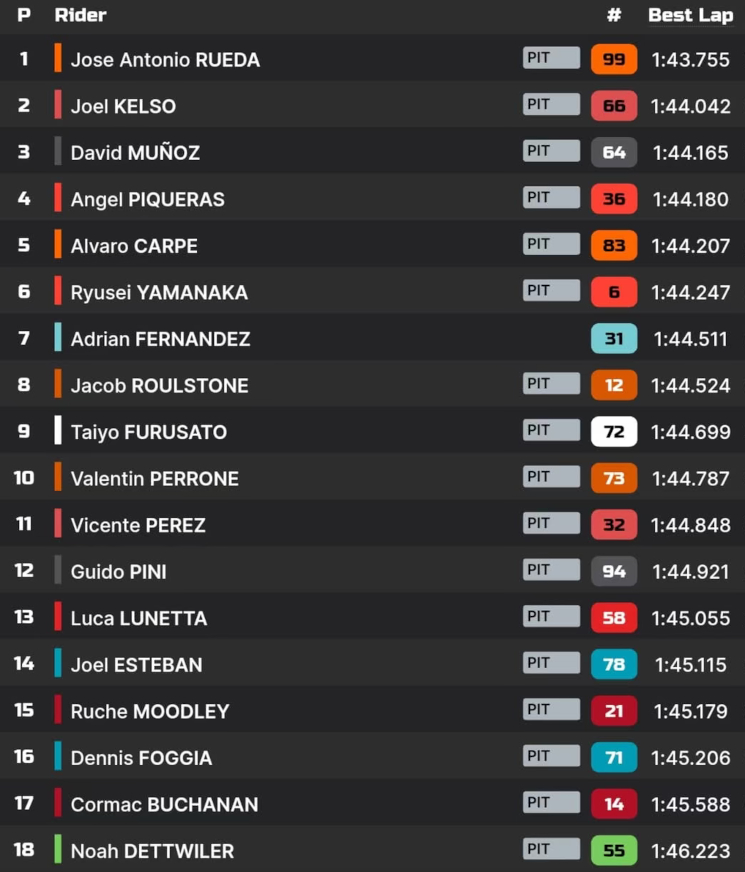745x872 pixels.
Task: Click the # number column header
Action: 614,15
